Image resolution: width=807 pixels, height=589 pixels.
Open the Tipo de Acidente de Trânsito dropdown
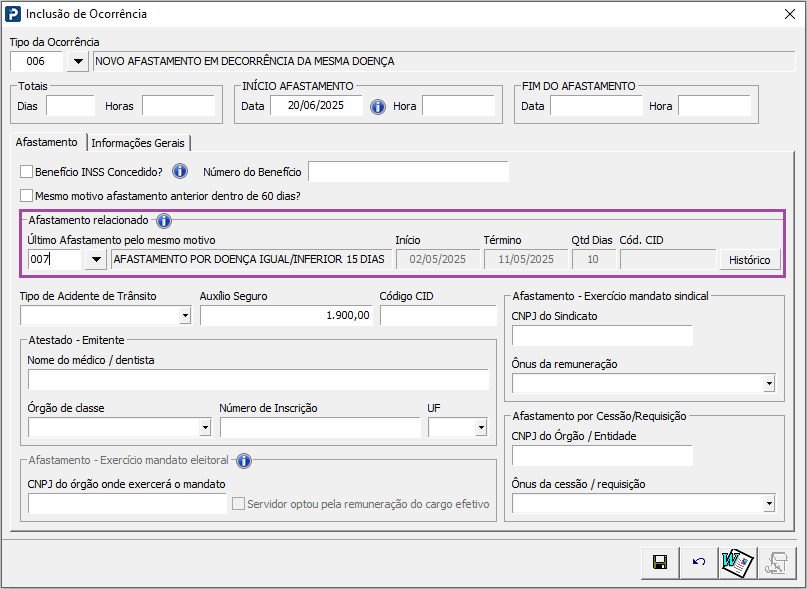(x=185, y=316)
